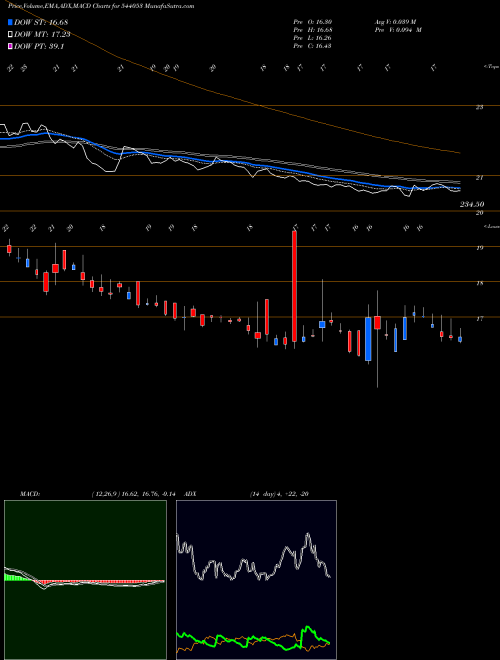The image size is (500, 660).
Task: Select the 'Pre V: 0.094 M' value
Action: point(399,30)
